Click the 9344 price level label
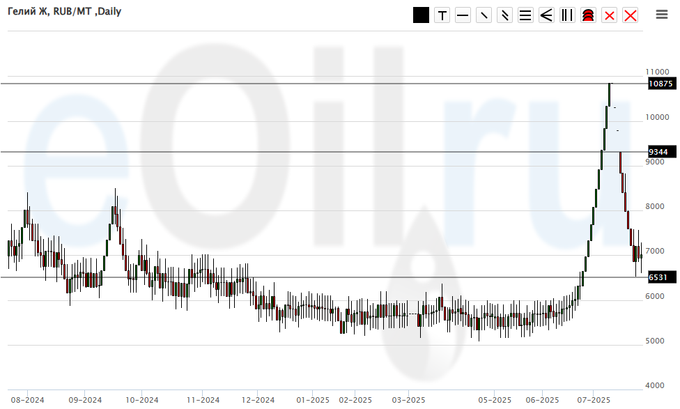The width and height of the screenshot is (680, 409). click(660, 152)
